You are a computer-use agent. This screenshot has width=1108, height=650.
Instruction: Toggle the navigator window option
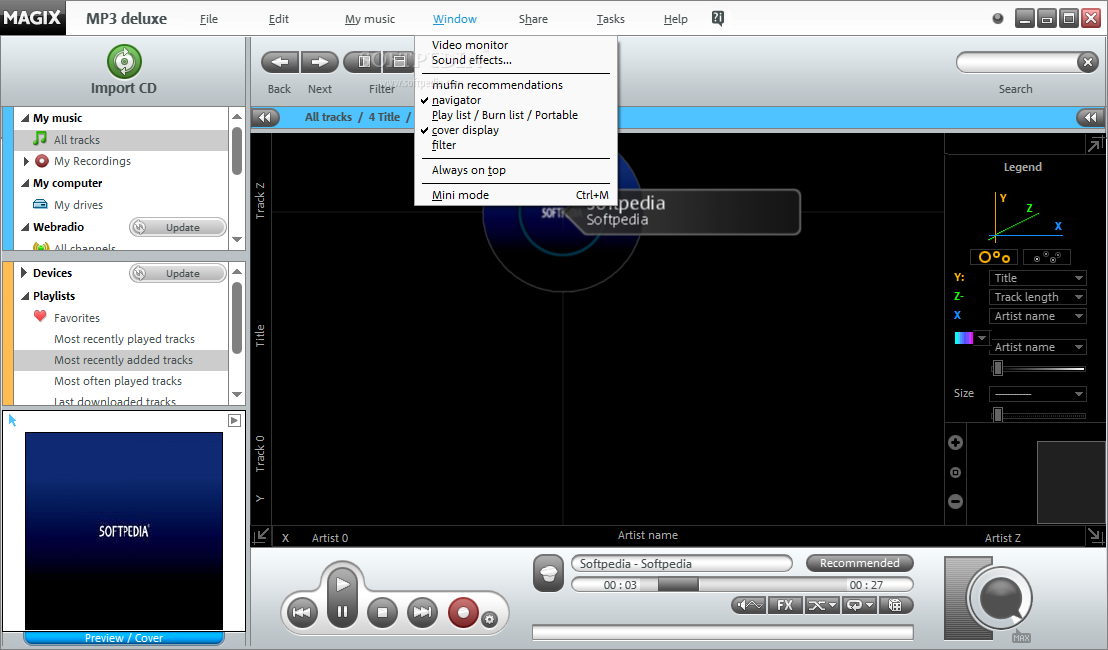click(x=456, y=100)
